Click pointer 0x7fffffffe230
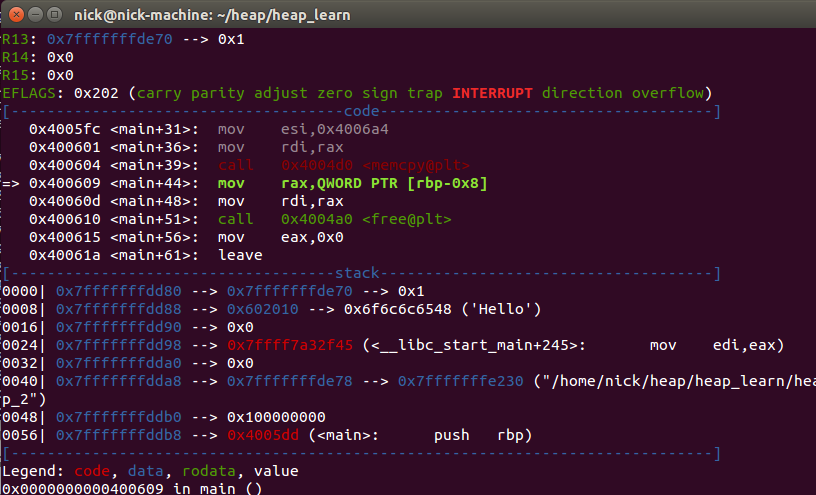816x495 pixels. pos(460,381)
